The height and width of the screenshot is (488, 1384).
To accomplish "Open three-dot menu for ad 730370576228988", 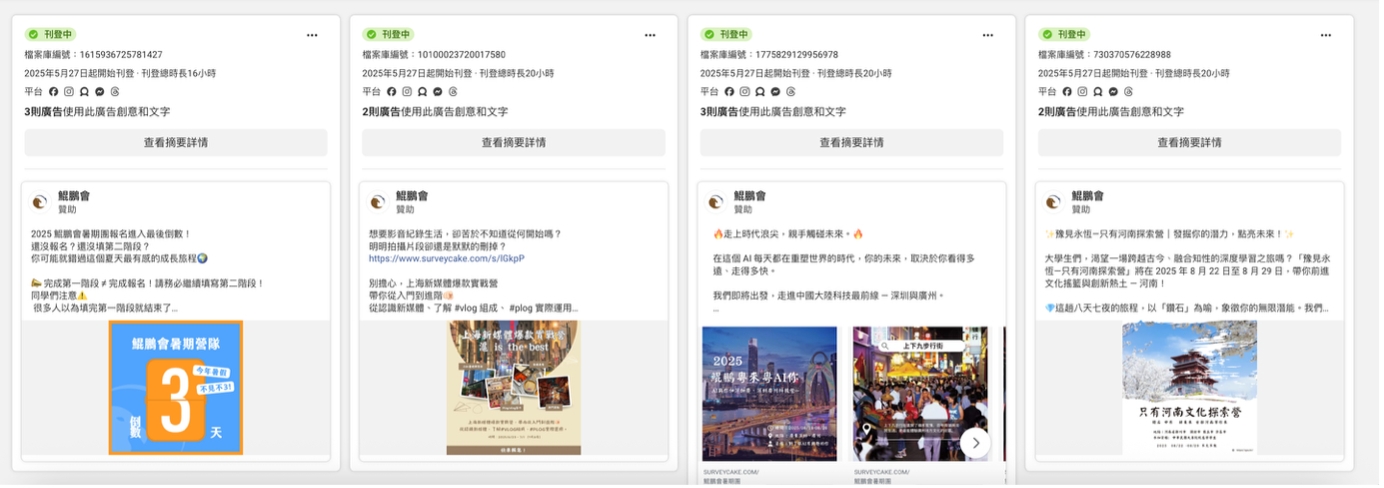I will (x=1326, y=35).
